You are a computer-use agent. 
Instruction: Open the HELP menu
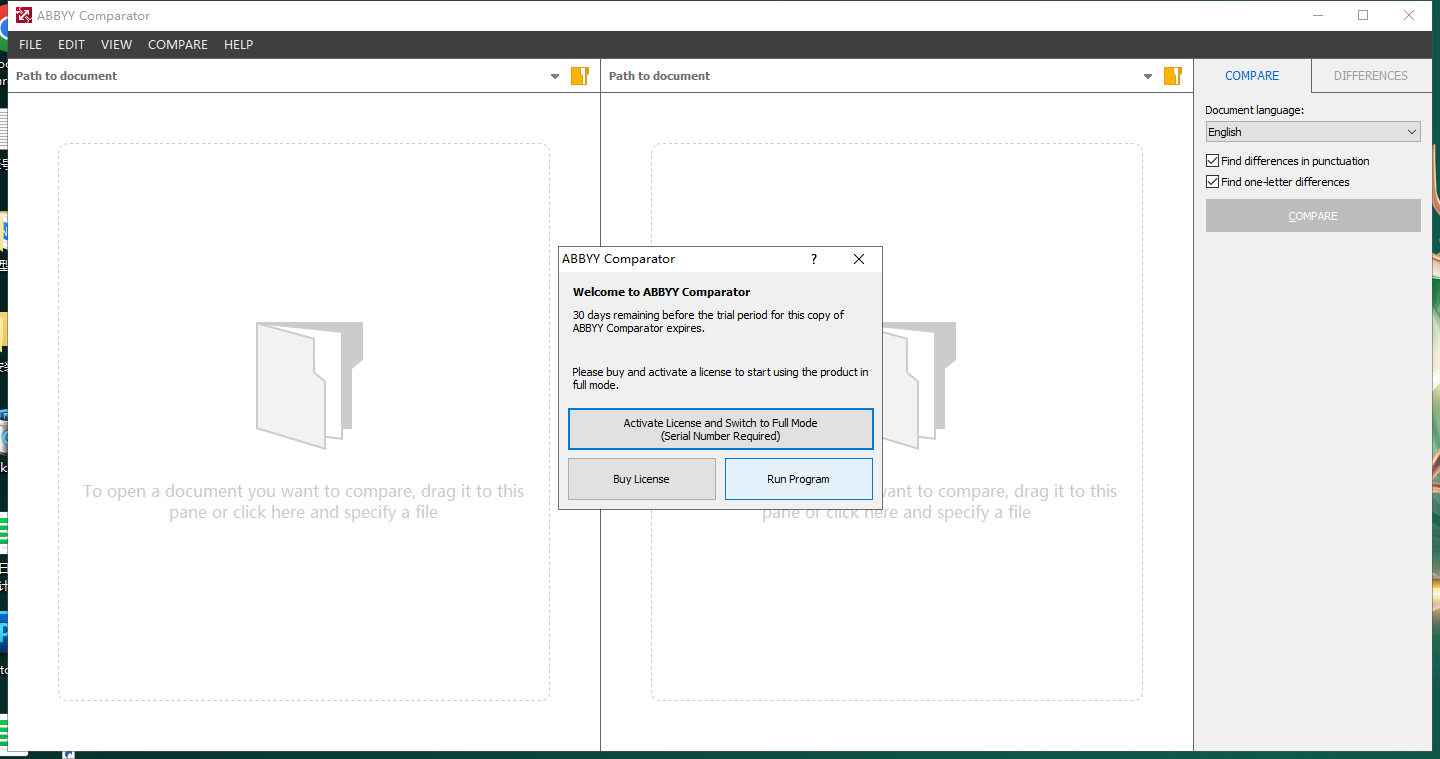(x=238, y=45)
